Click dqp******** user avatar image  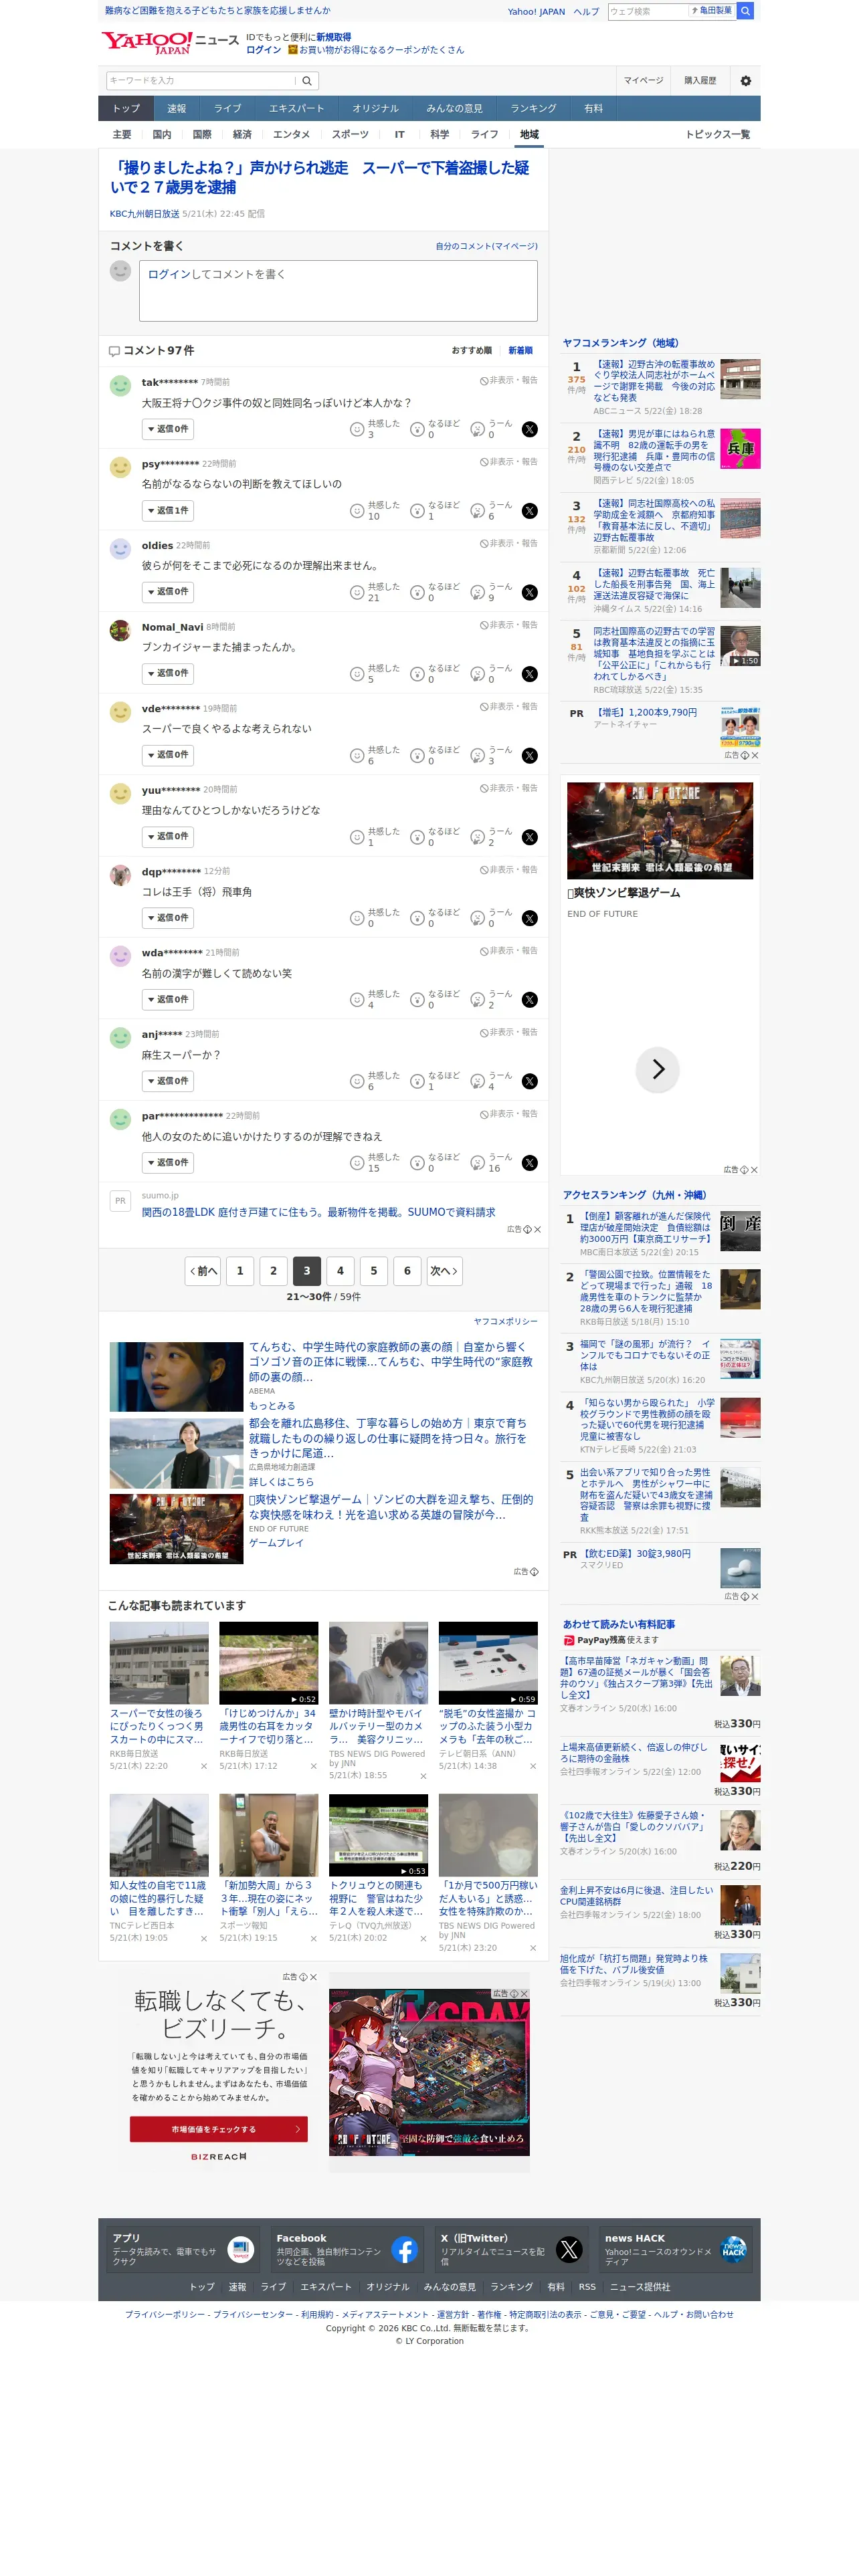120,875
